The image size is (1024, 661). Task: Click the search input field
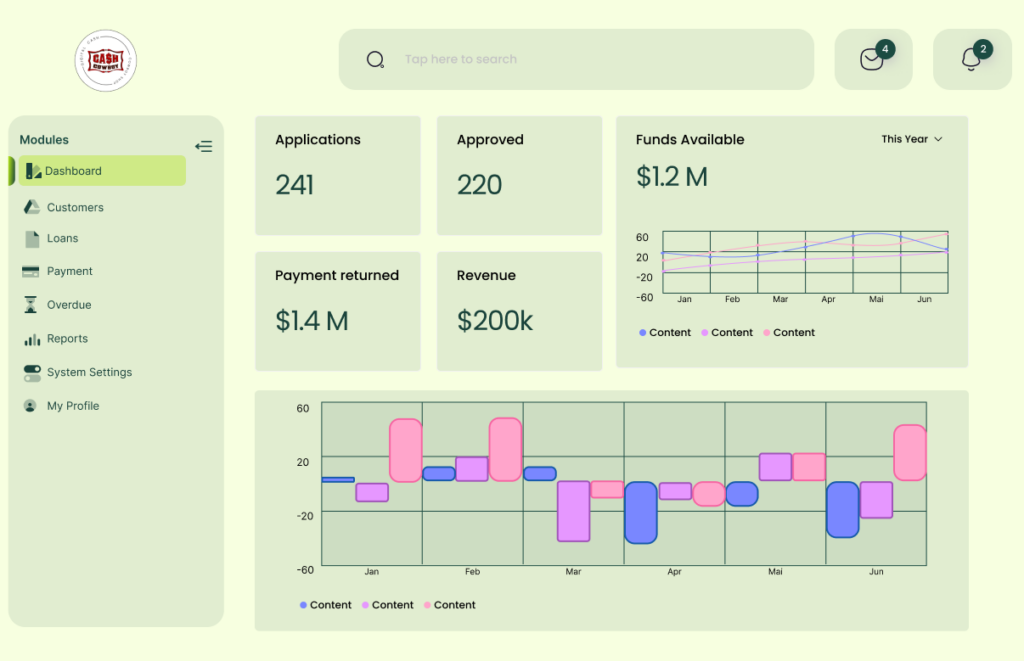[576, 59]
